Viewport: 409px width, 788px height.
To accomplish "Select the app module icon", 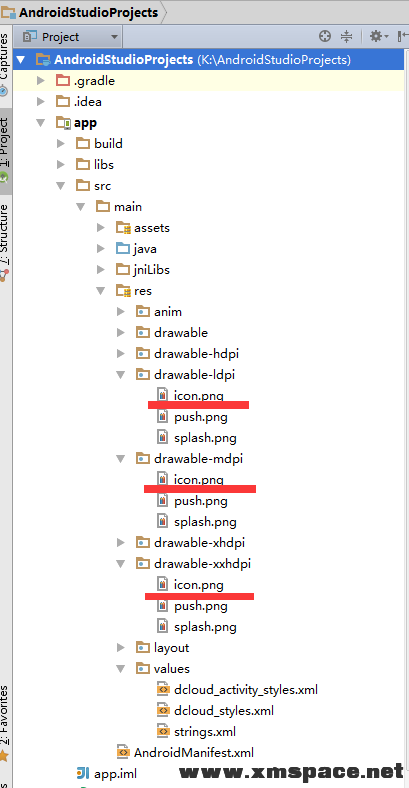I will coord(63,123).
